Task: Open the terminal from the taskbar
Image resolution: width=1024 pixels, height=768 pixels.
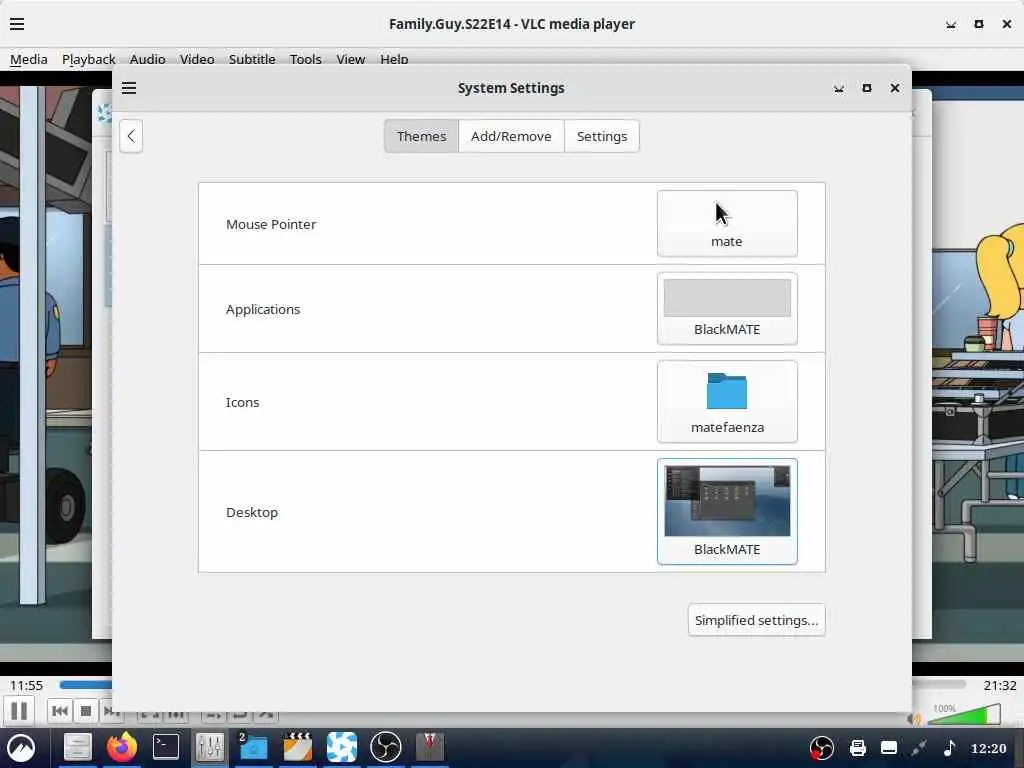Action: click(x=166, y=747)
